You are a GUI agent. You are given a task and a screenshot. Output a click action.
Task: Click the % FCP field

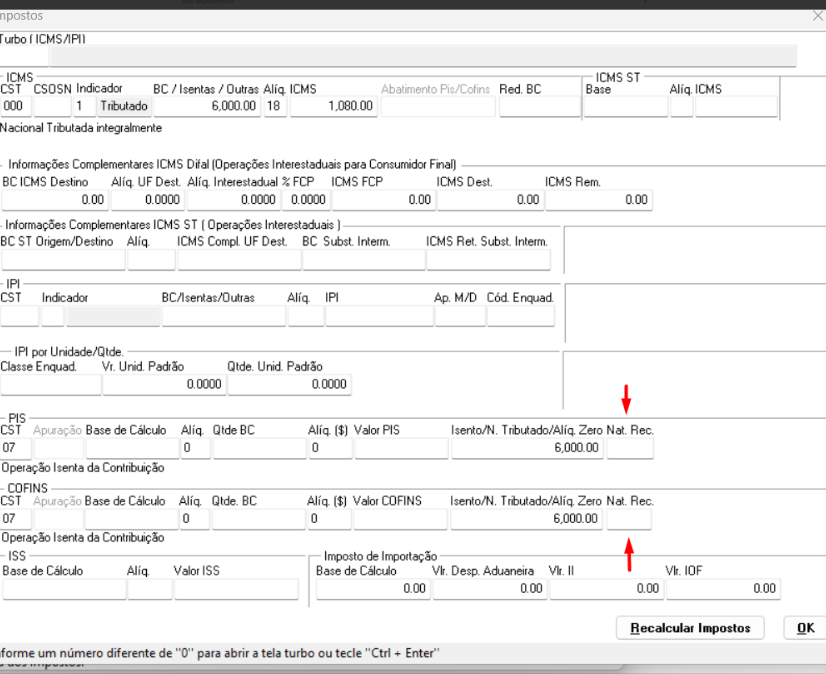[306, 200]
